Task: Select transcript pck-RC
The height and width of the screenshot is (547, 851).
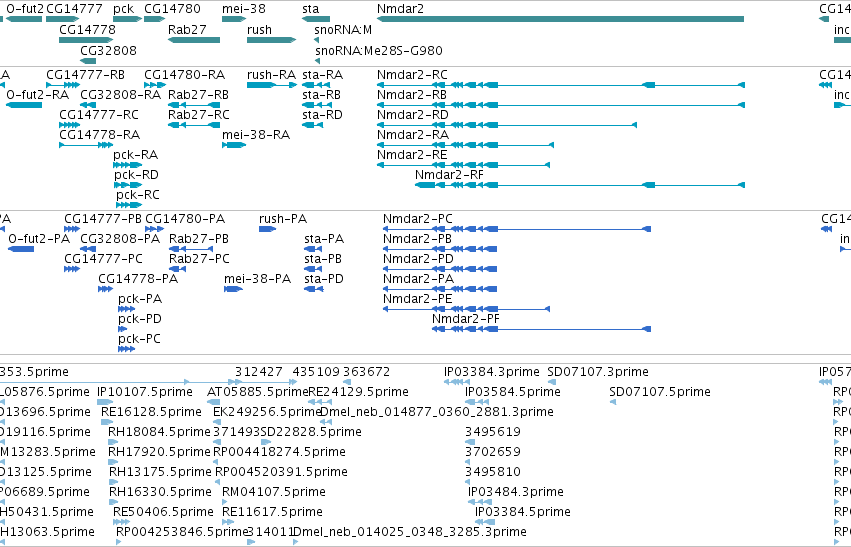Action: click(138, 194)
